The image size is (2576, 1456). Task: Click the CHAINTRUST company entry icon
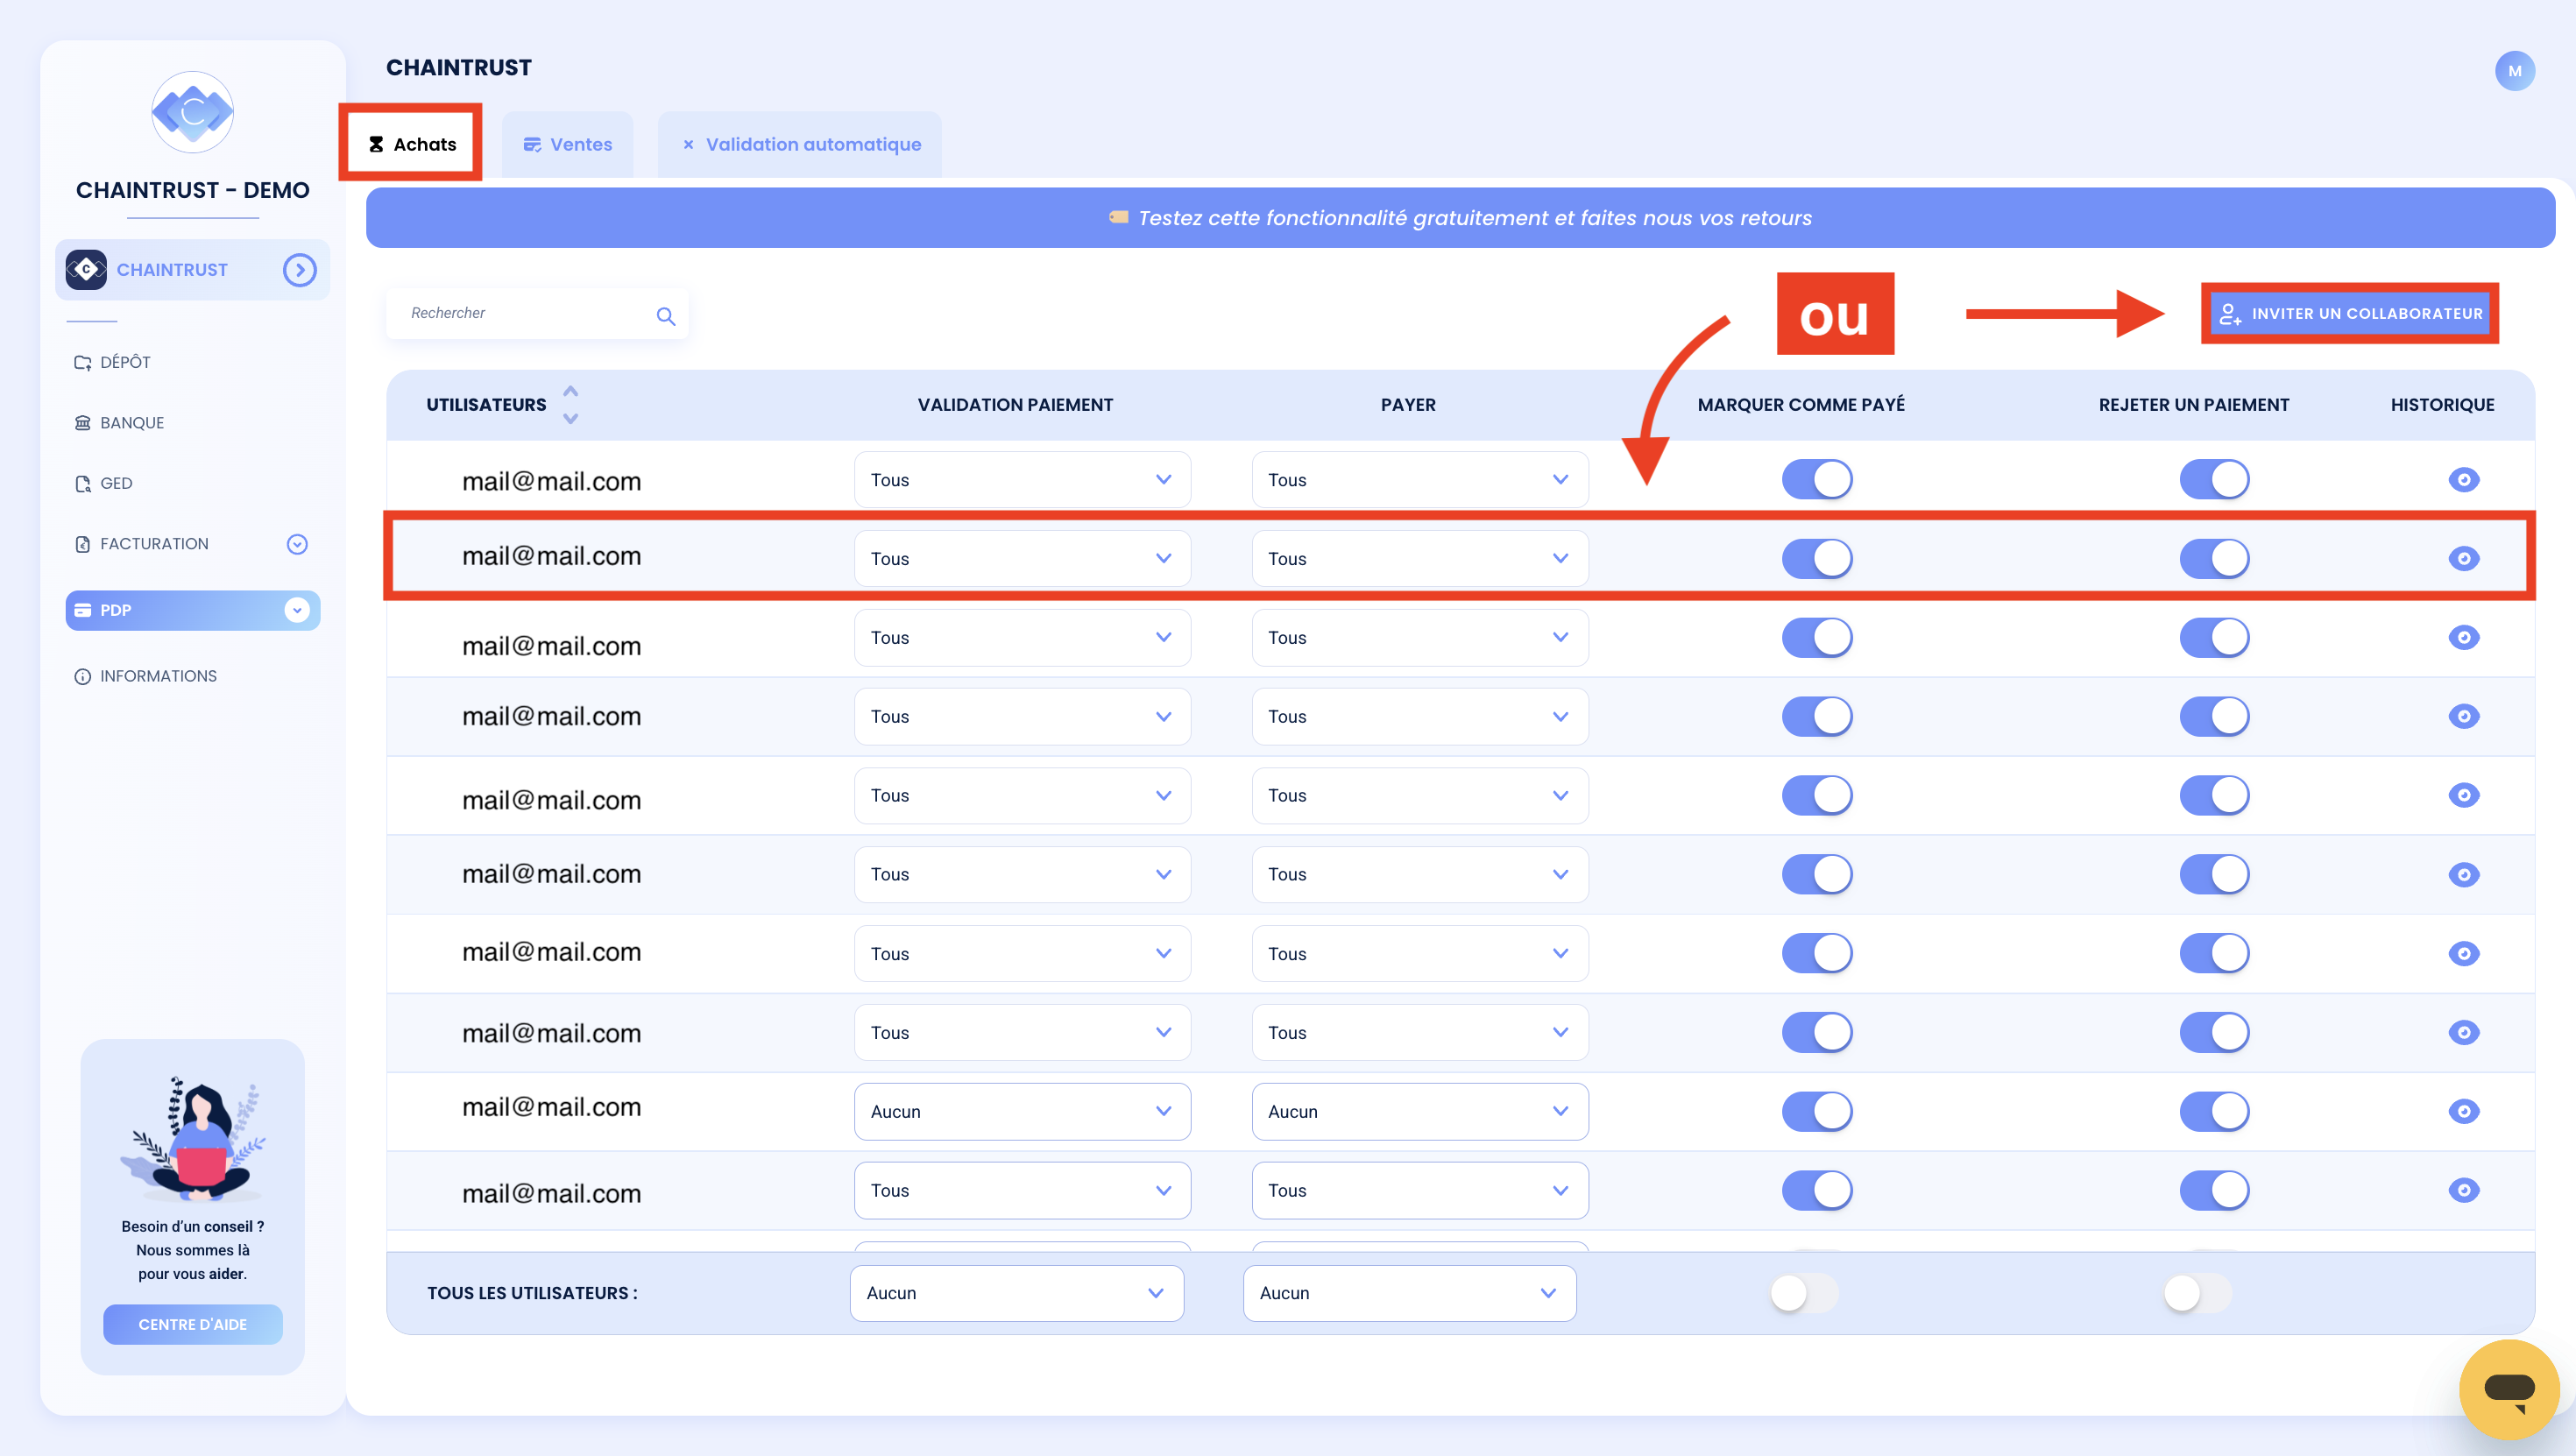coord(86,270)
